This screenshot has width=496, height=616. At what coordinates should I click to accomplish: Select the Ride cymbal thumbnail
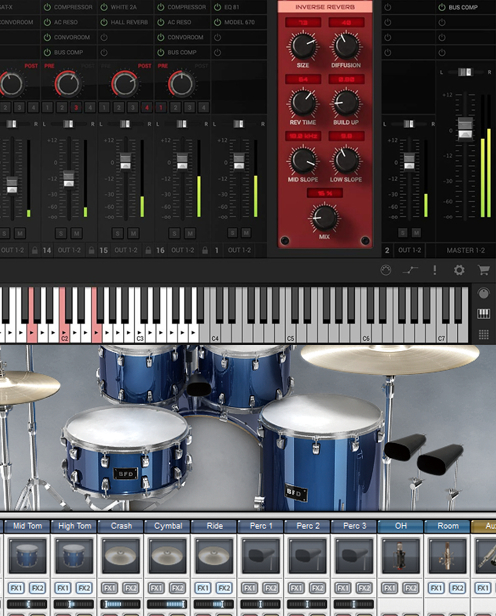[214, 556]
